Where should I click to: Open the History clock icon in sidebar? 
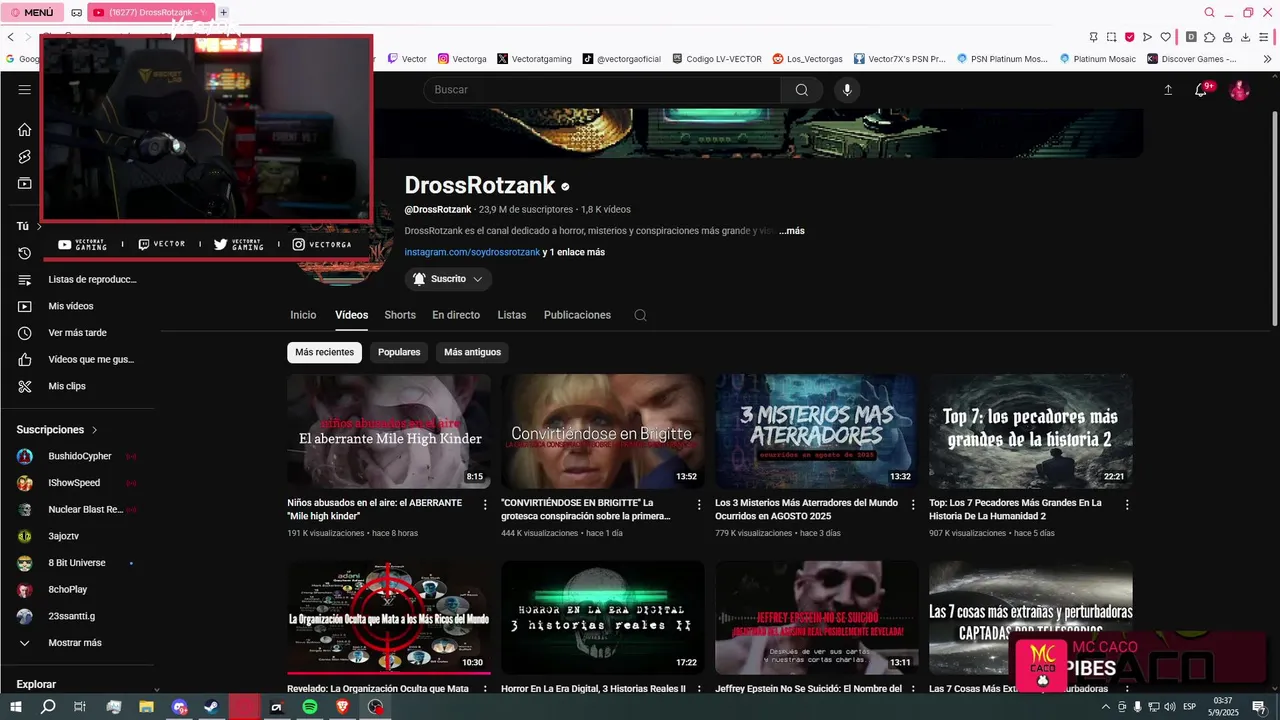click(25, 253)
